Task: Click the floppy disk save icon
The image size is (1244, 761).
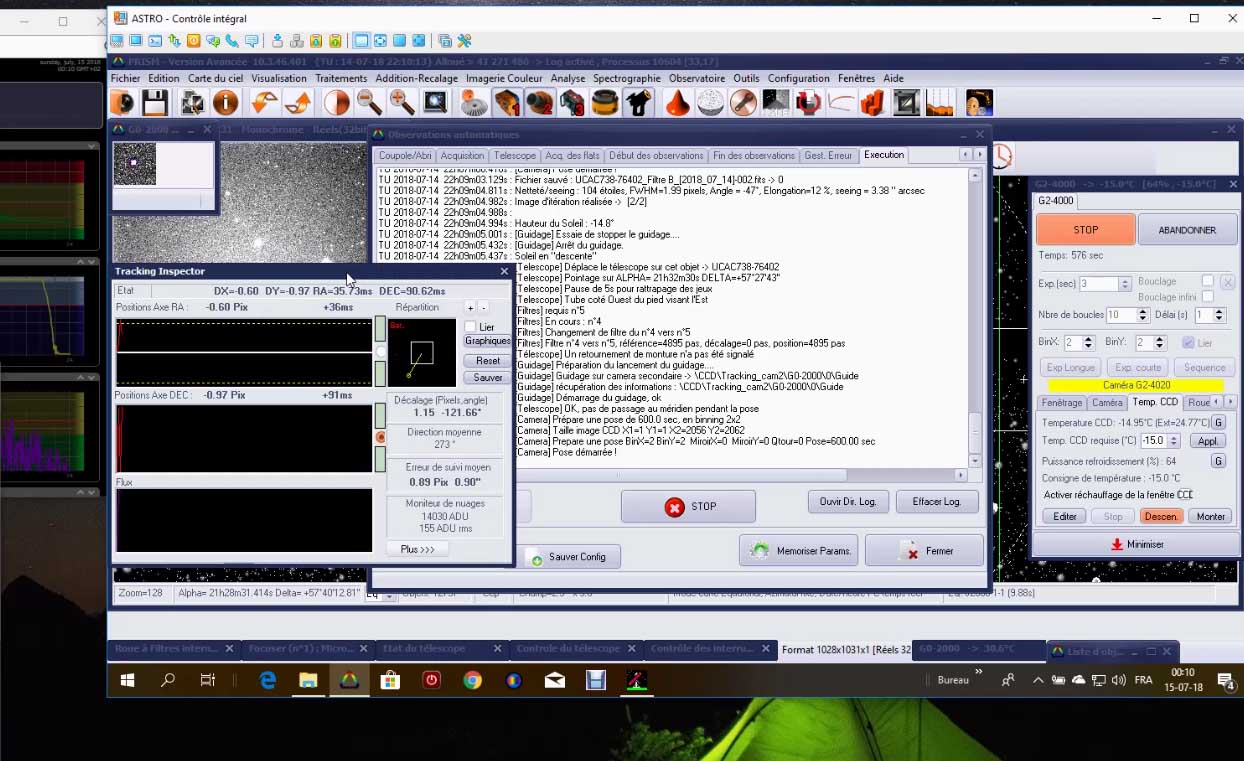Action: point(154,103)
